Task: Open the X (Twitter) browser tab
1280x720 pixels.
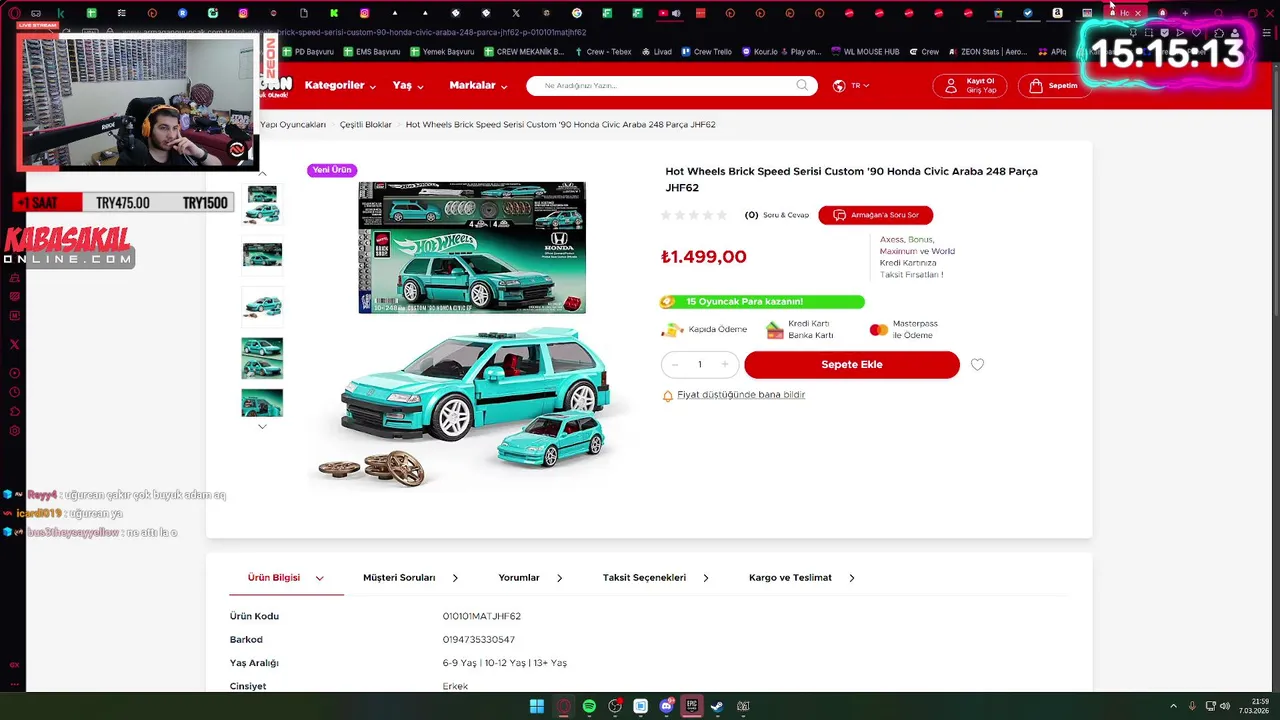Action: pyautogui.click(x=516, y=13)
